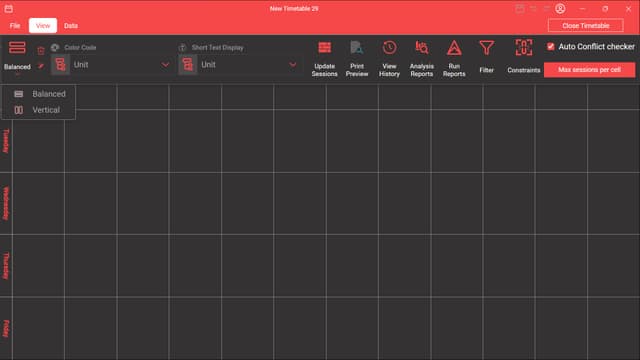
Task: Expand the Color Code Unit dropdown
Action: tap(165, 64)
